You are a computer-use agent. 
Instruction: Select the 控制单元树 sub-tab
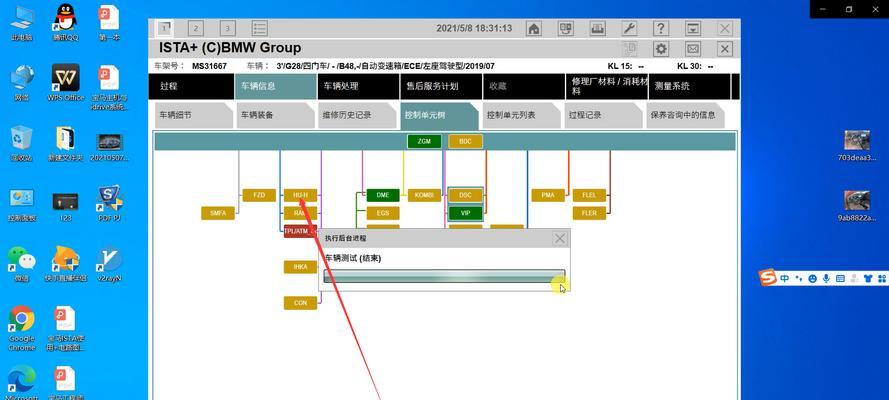(439, 115)
